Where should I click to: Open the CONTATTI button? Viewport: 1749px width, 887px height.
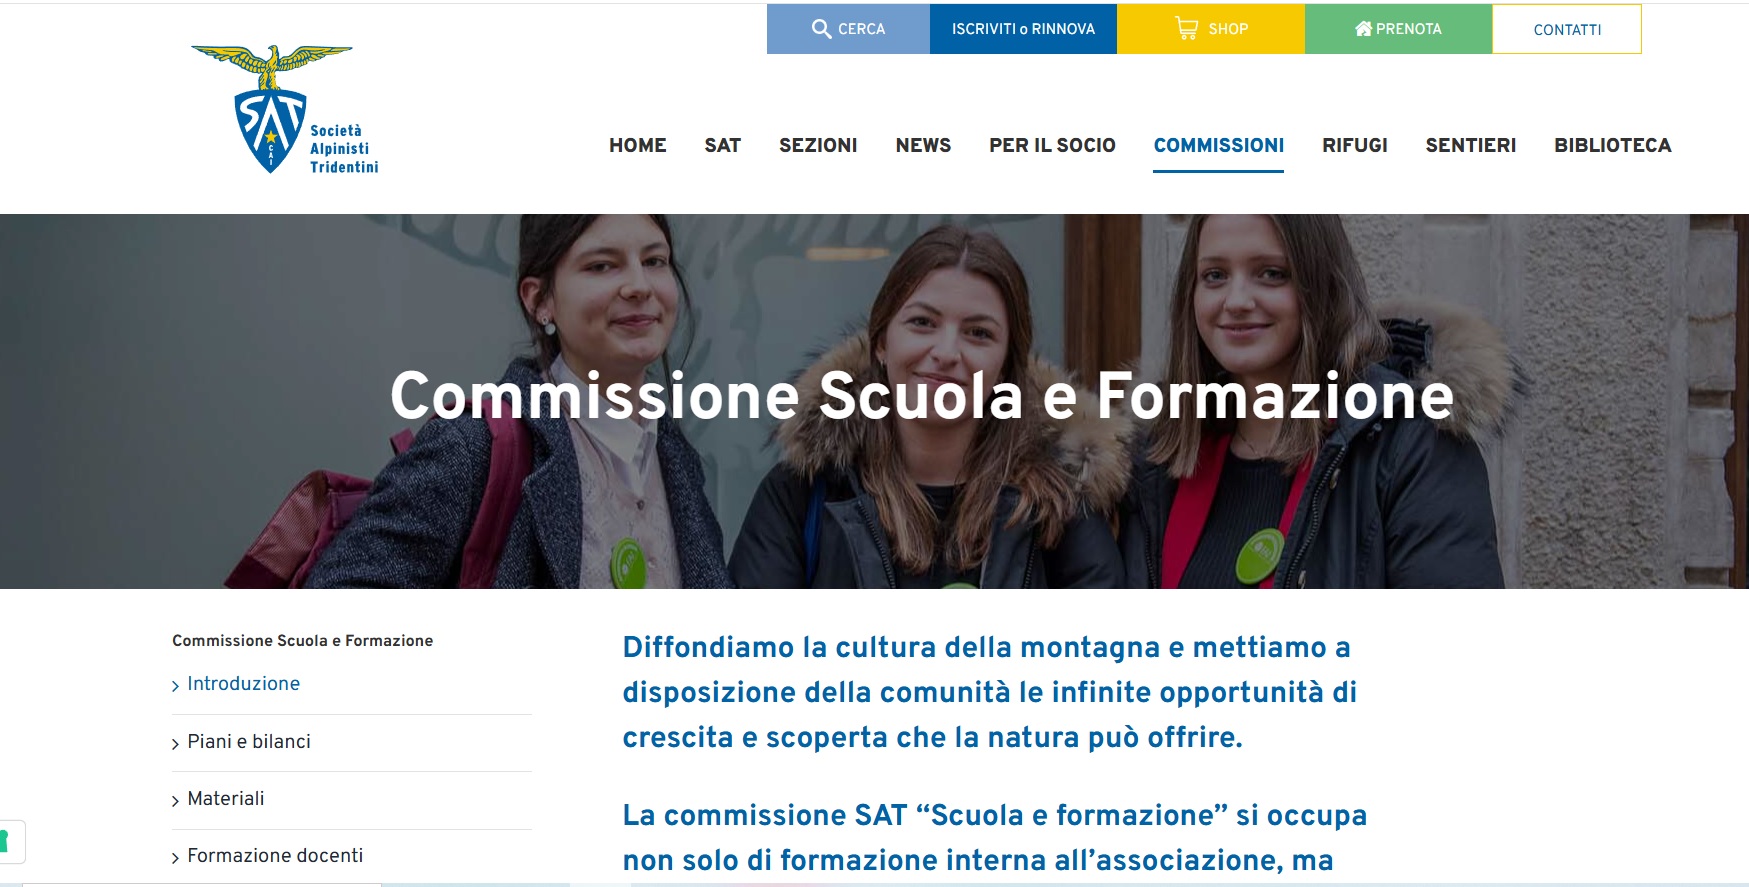[x=1567, y=29]
